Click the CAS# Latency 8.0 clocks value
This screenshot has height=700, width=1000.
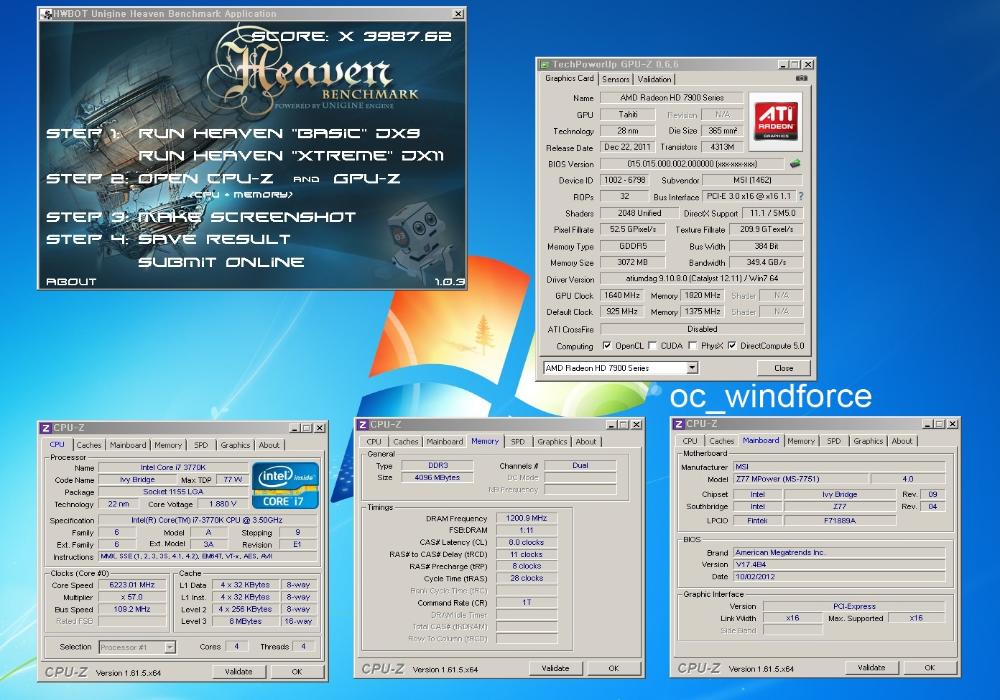click(x=526, y=543)
